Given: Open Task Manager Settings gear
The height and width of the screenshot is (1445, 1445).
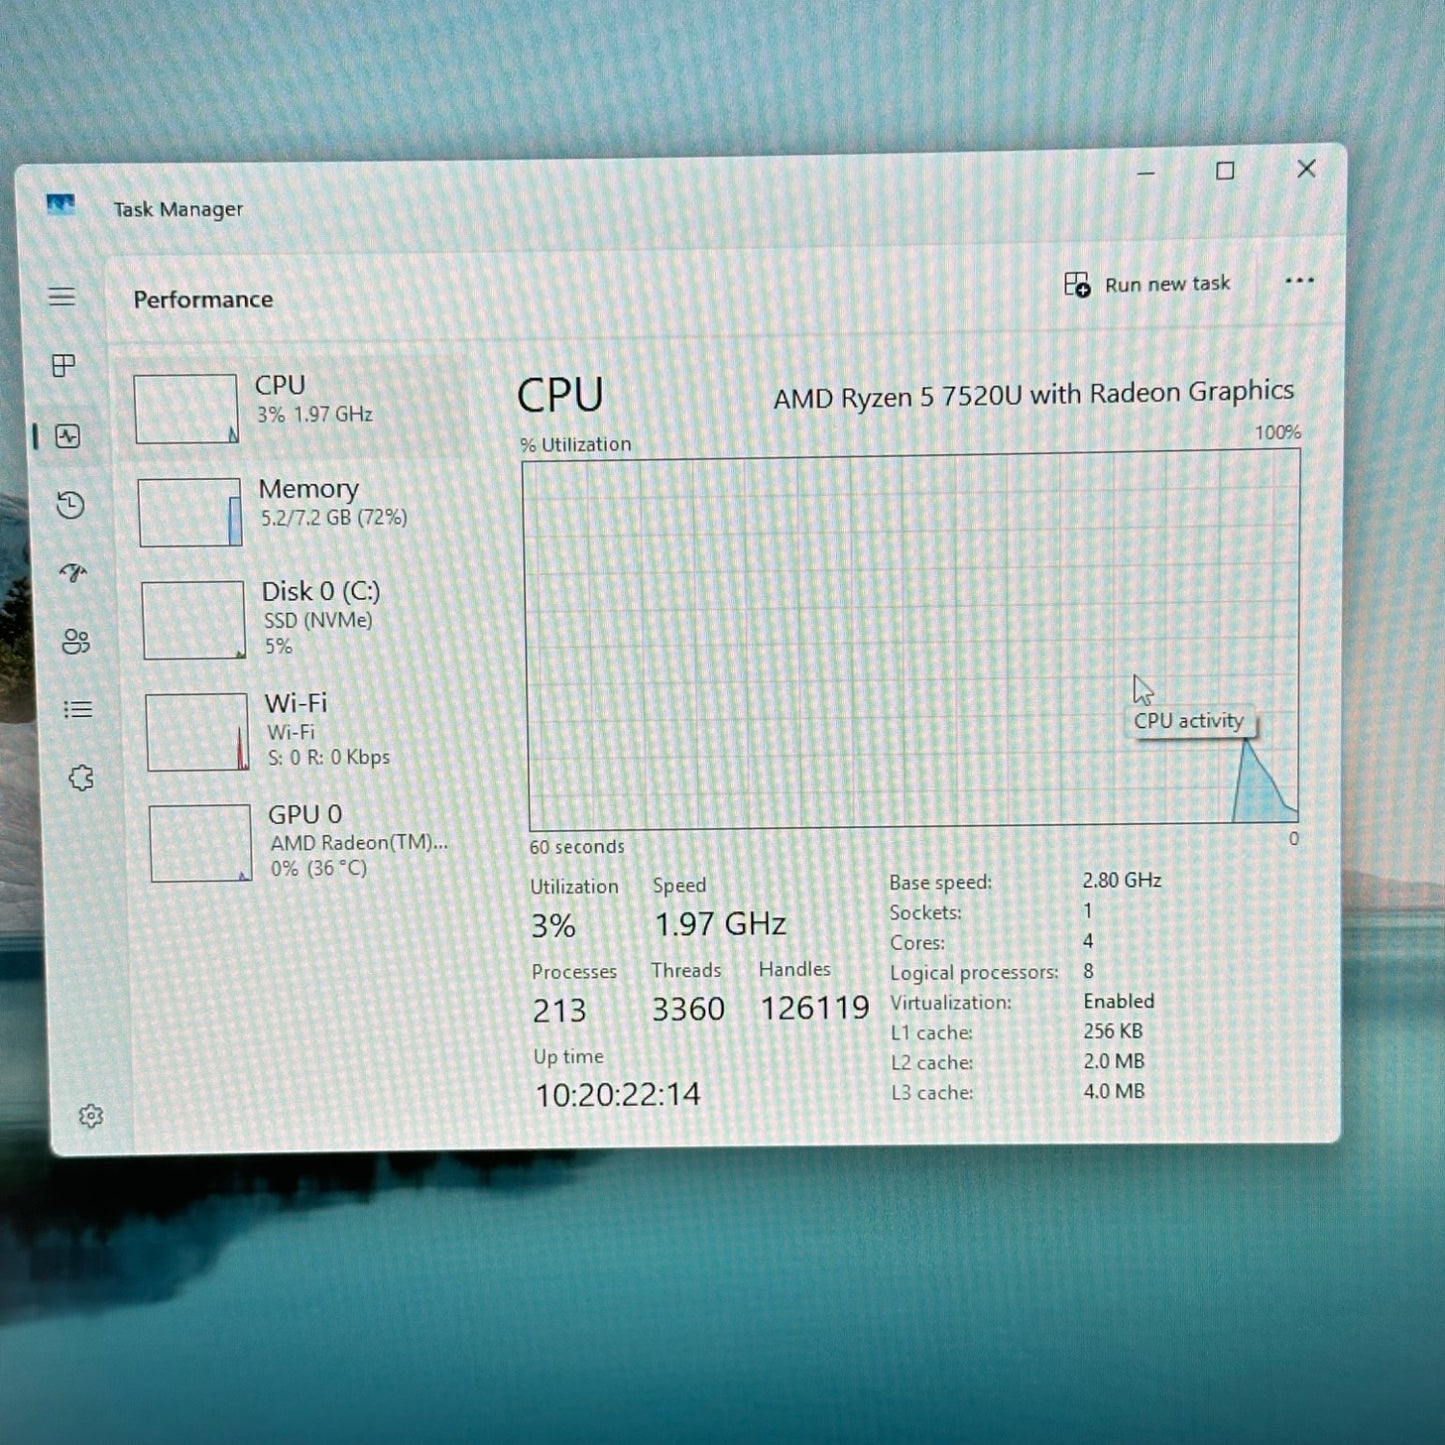Looking at the screenshot, I should (x=91, y=1116).
